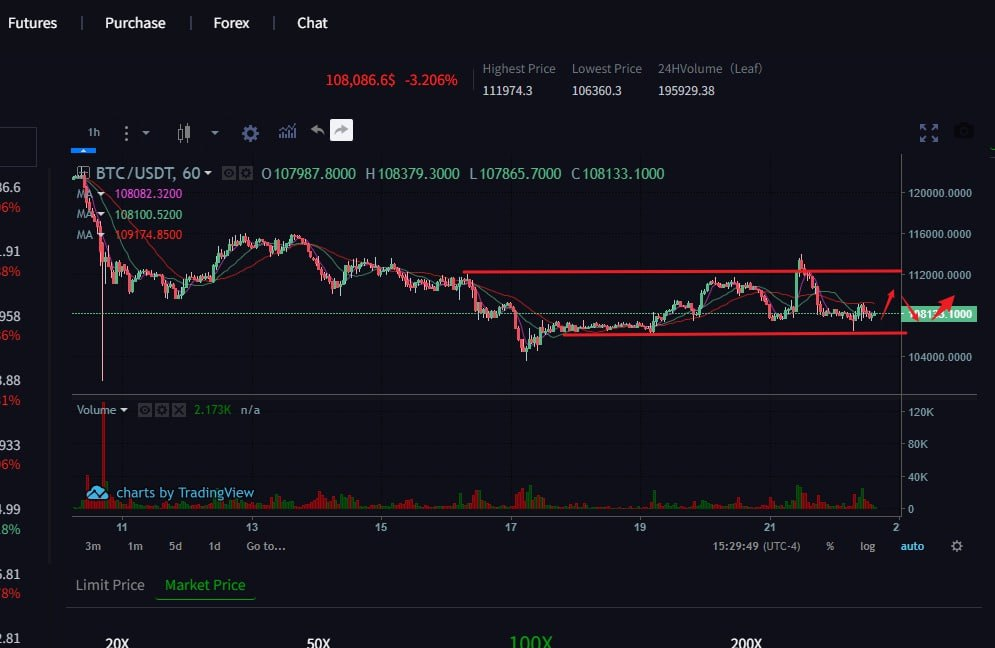Image resolution: width=995 pixels, height=648 pixels.
Task: Expand the chart style dropdown arrow
Action: point(214,133)
